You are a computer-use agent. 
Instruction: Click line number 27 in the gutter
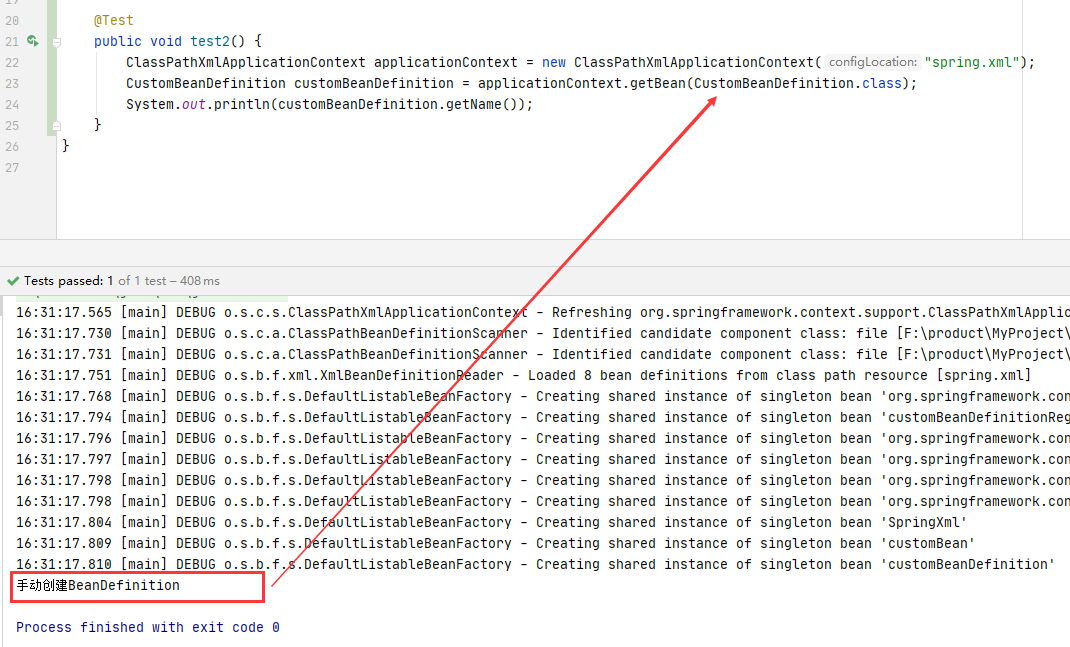coord(12,168)
